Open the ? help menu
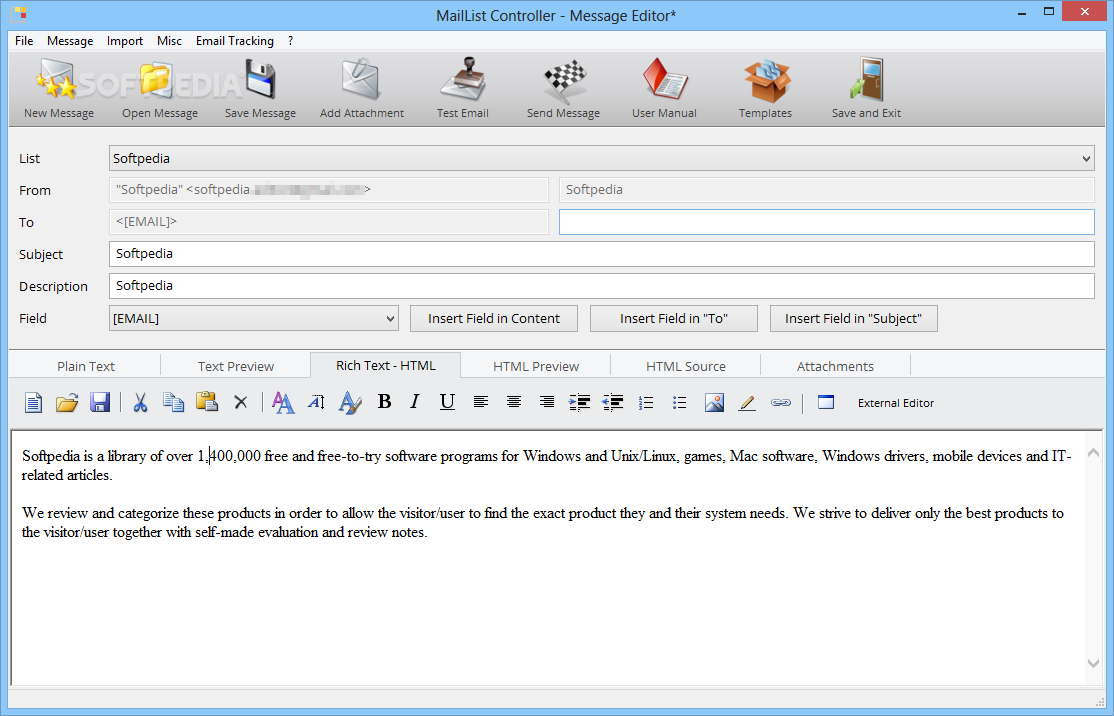This screenshot has width=1114, height=716. point(291,40)
